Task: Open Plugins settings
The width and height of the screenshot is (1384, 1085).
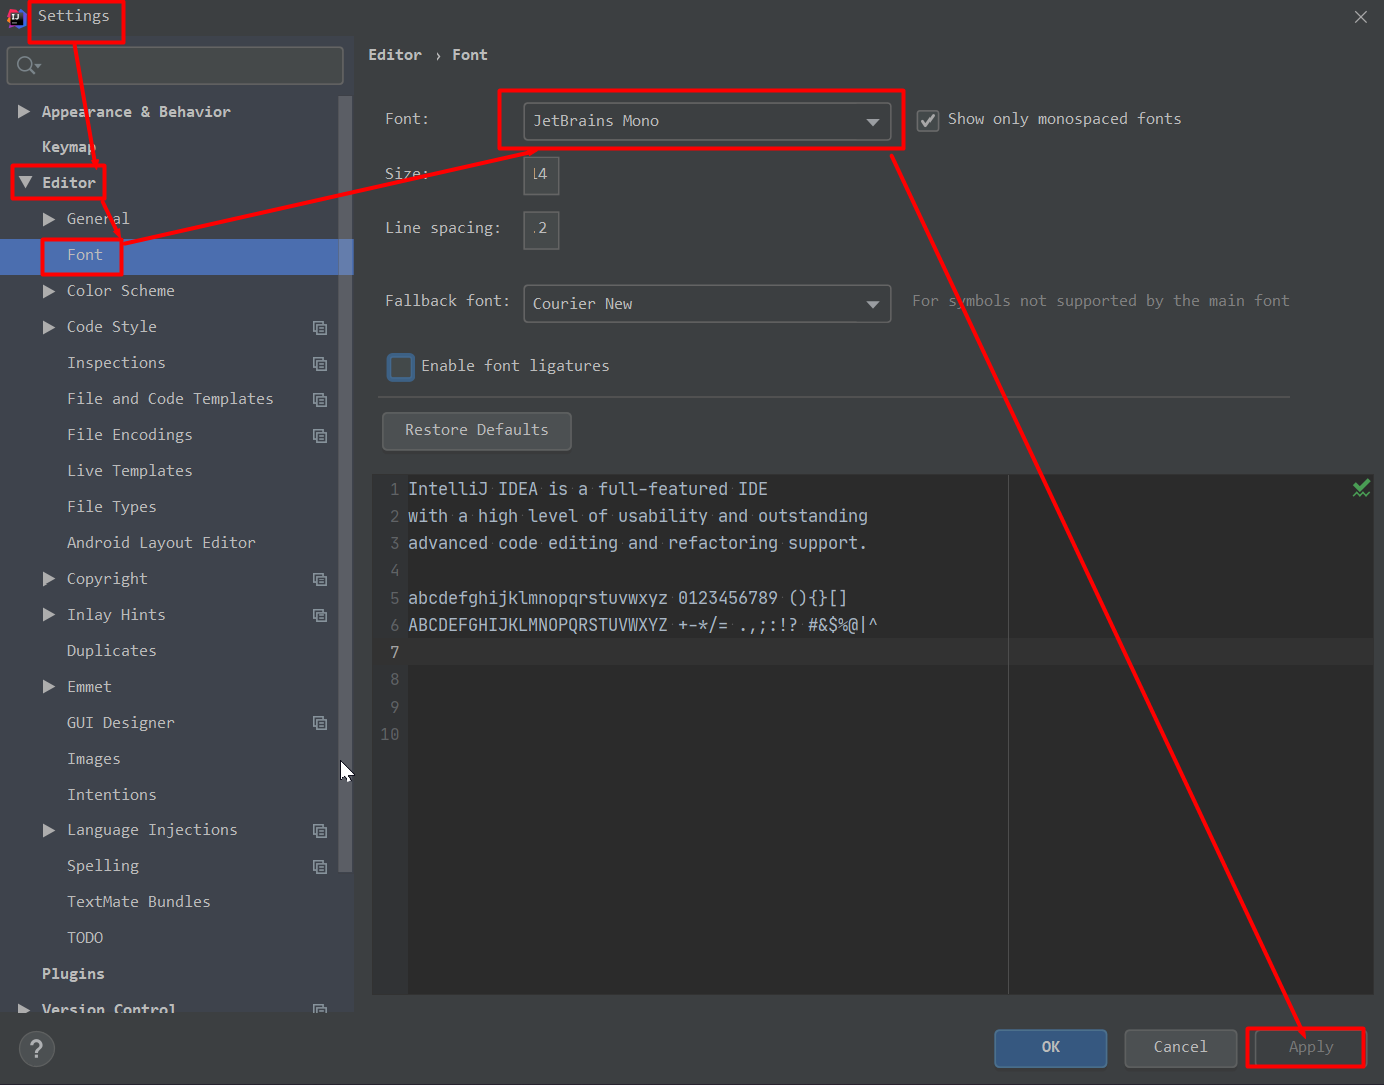Action: (x=73, y=974)
